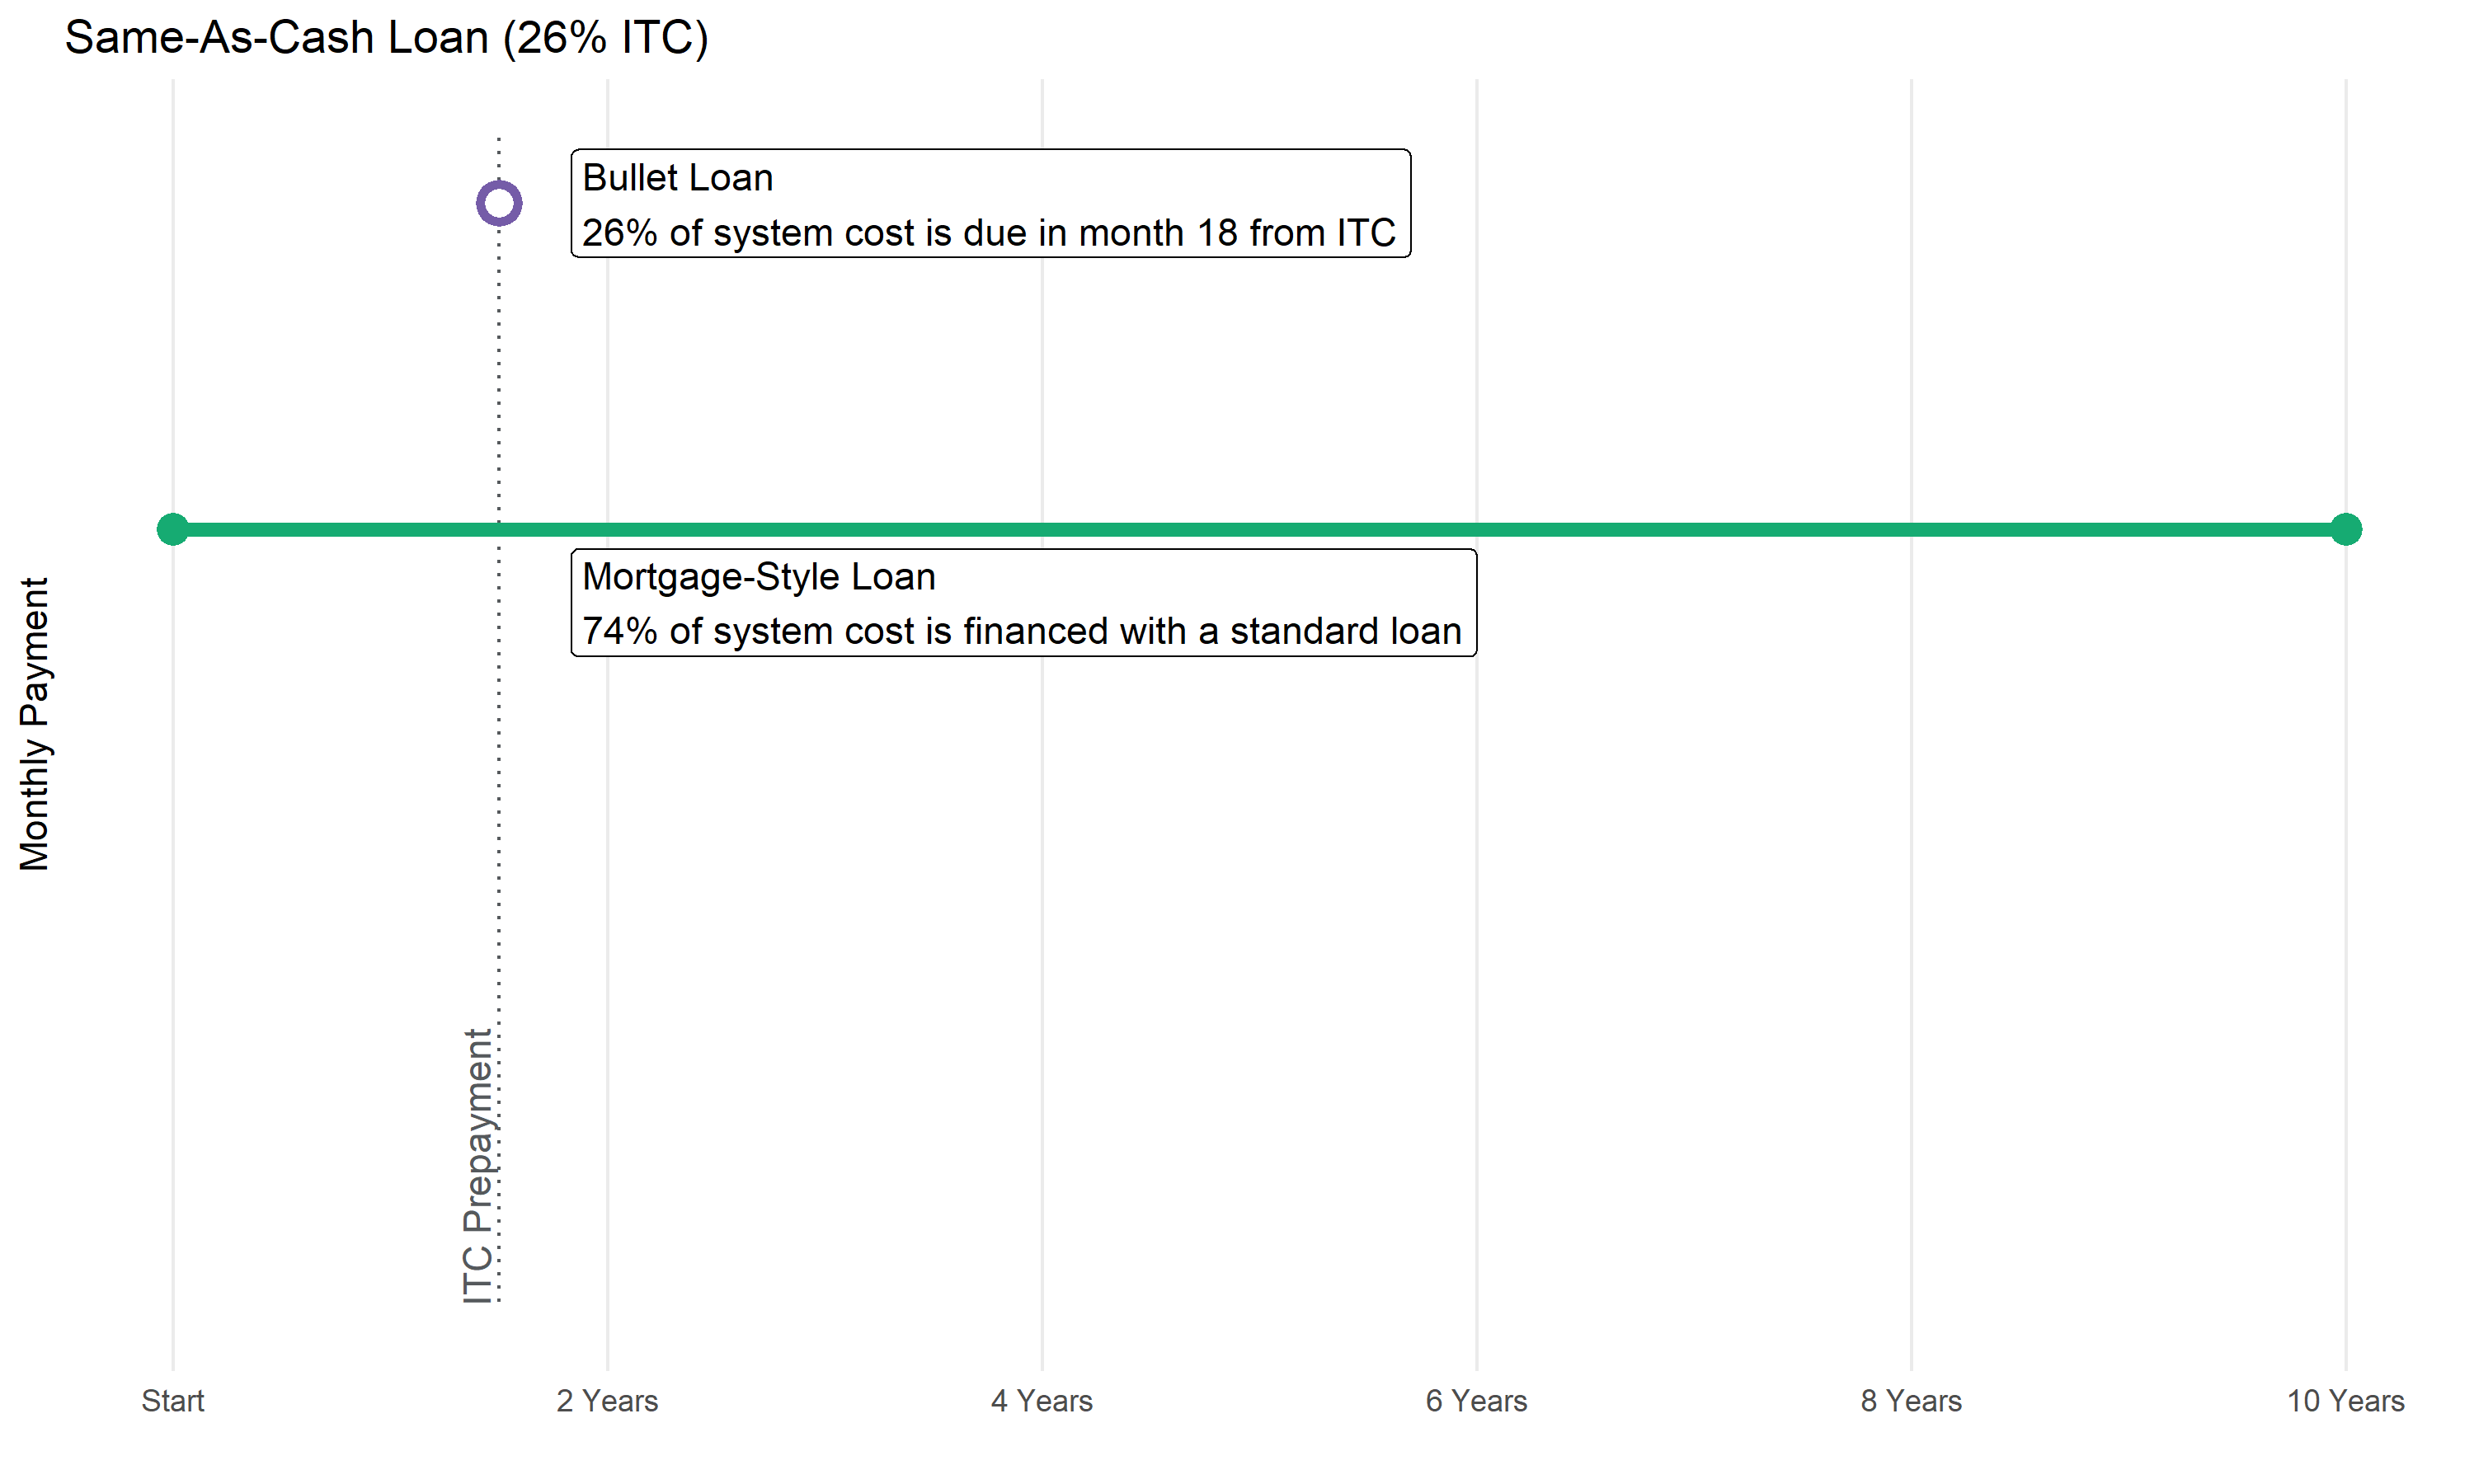Click the 4 Years axis label
This screenshot has height=1484, width=2474.
pos(1041,1401)
